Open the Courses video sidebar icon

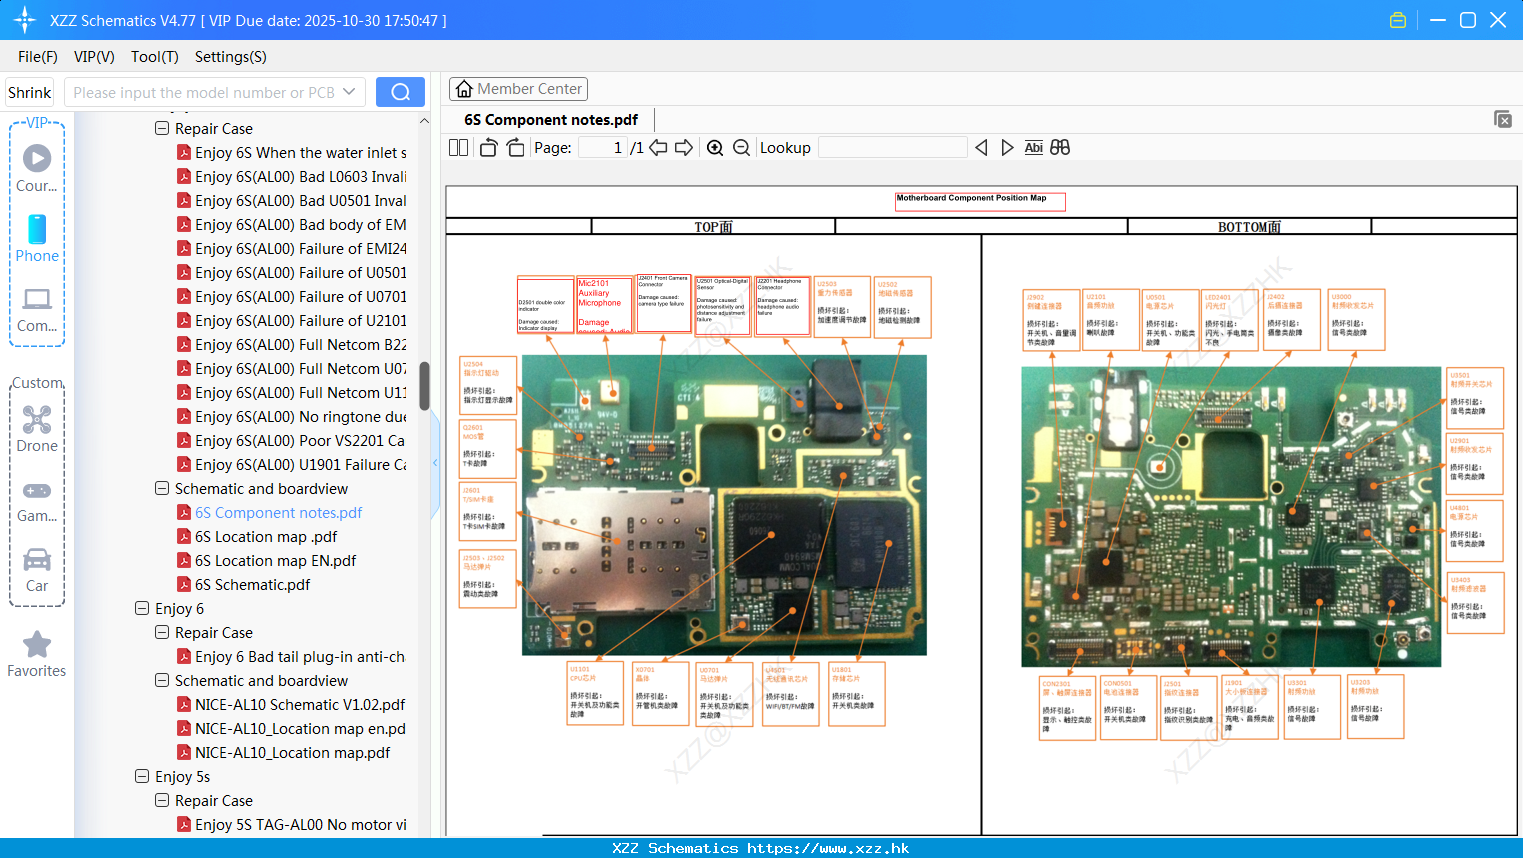(37, 158)
